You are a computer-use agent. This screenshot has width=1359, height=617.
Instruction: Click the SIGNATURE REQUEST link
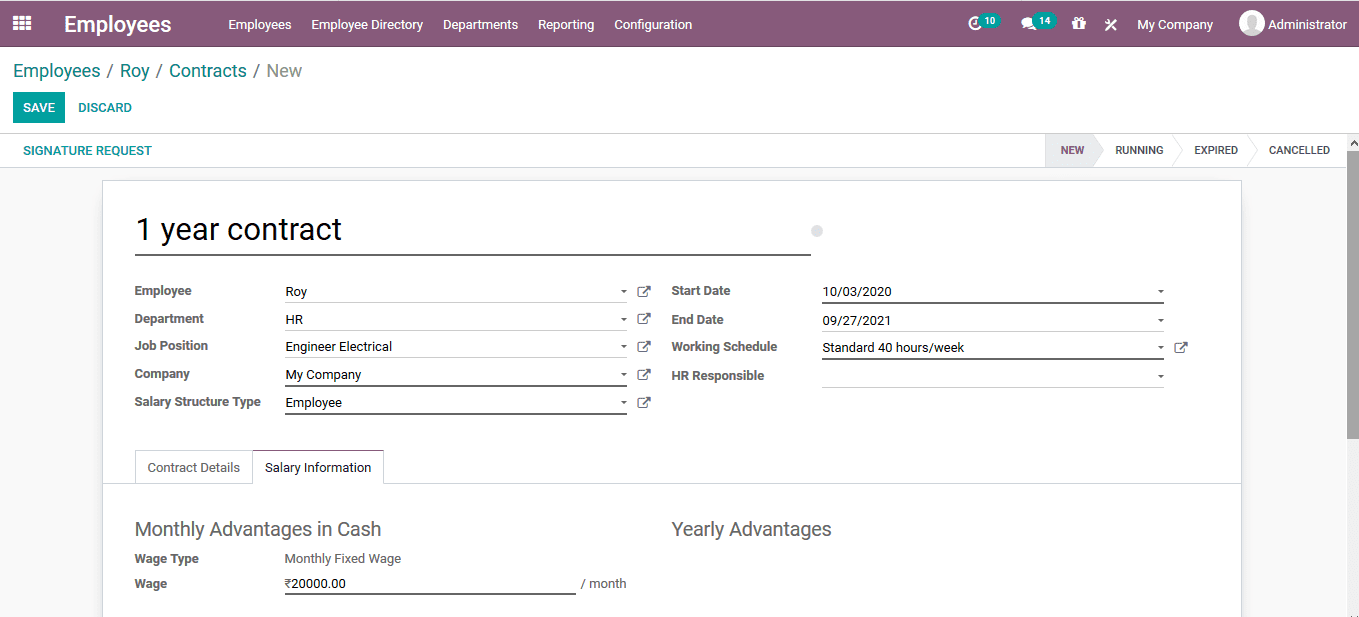tap(87, 150)
